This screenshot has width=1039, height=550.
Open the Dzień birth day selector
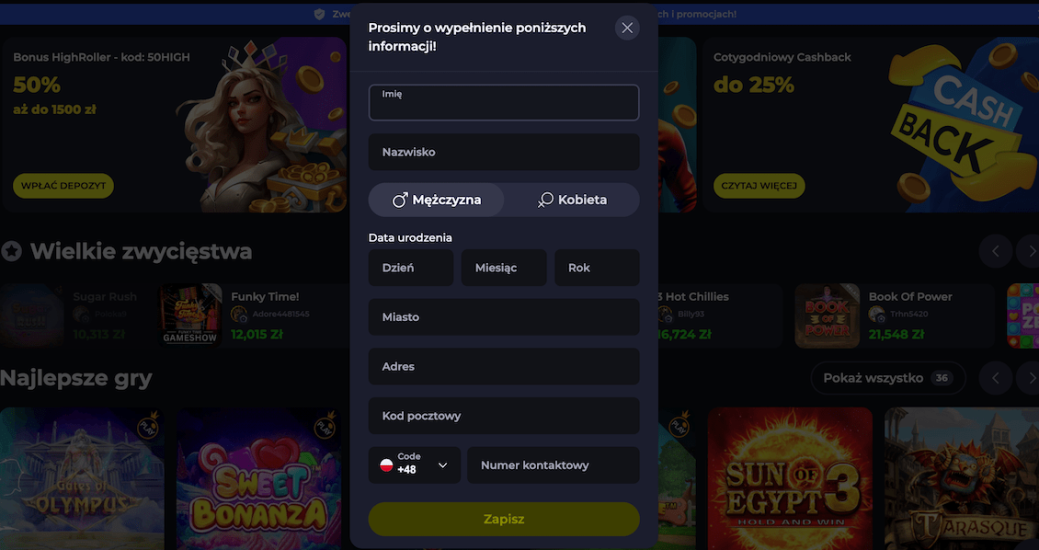410,268
